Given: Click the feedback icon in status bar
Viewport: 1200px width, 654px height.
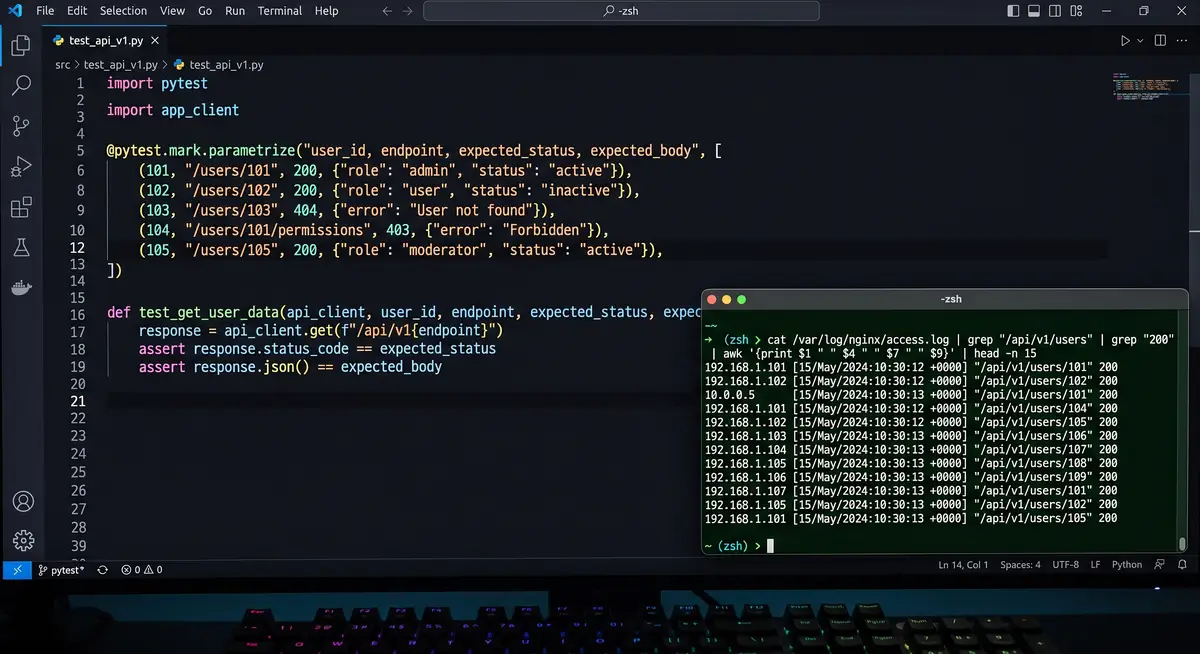Looking at the screenshot, I should click(1159, 565).
